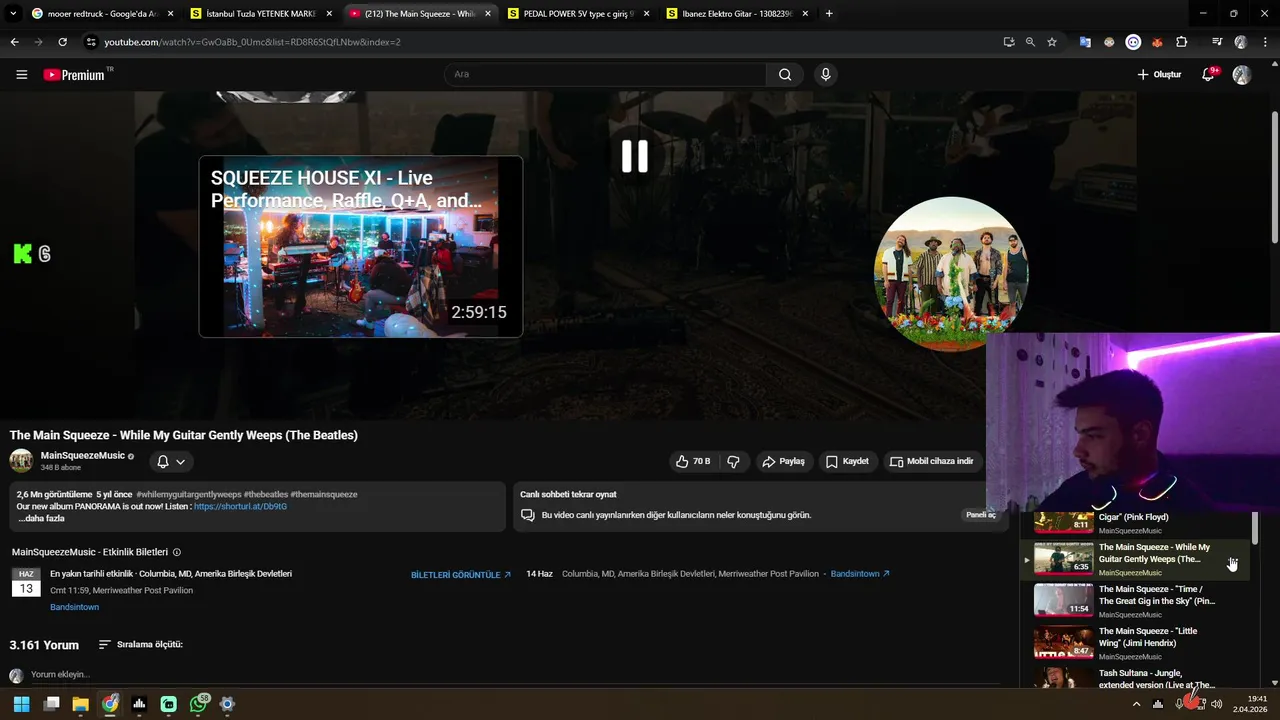Open Bandsintown link beside Merriweather Post Pavilion

860,574
